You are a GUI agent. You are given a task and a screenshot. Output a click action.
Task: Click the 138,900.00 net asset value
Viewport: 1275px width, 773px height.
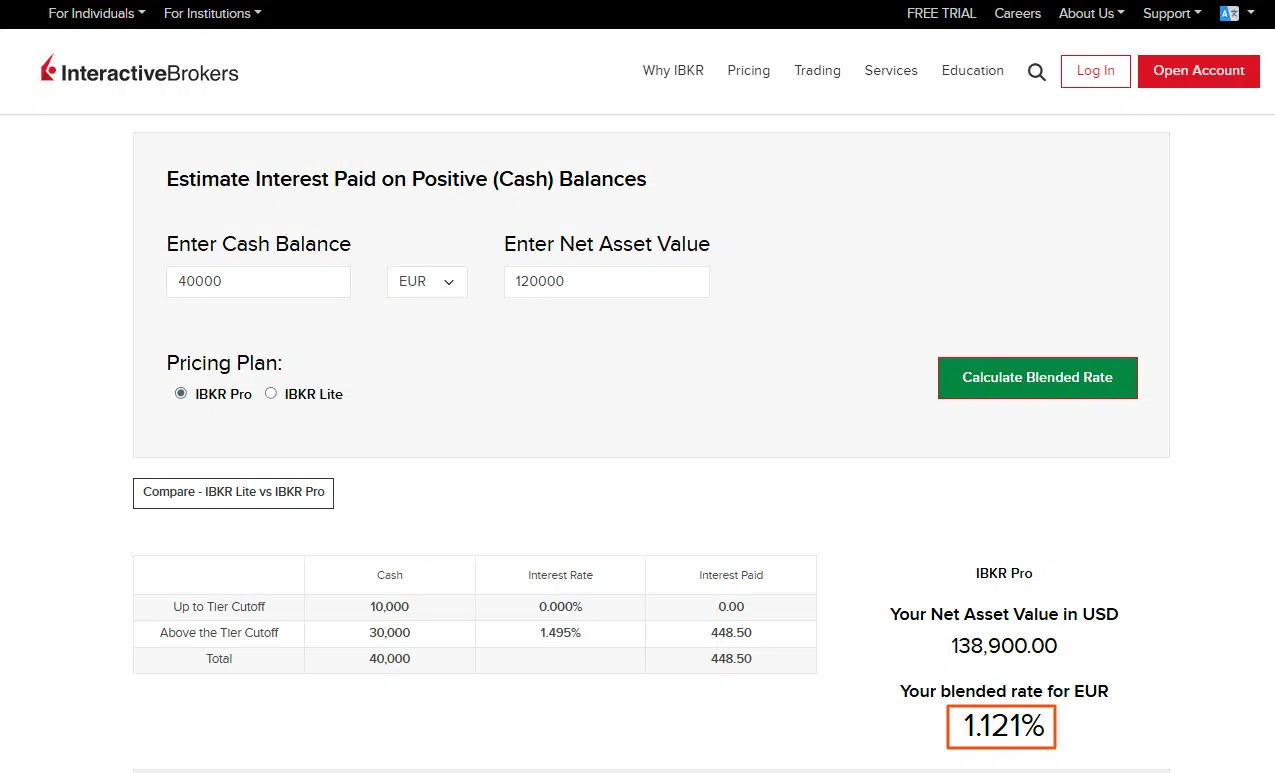1004,646
